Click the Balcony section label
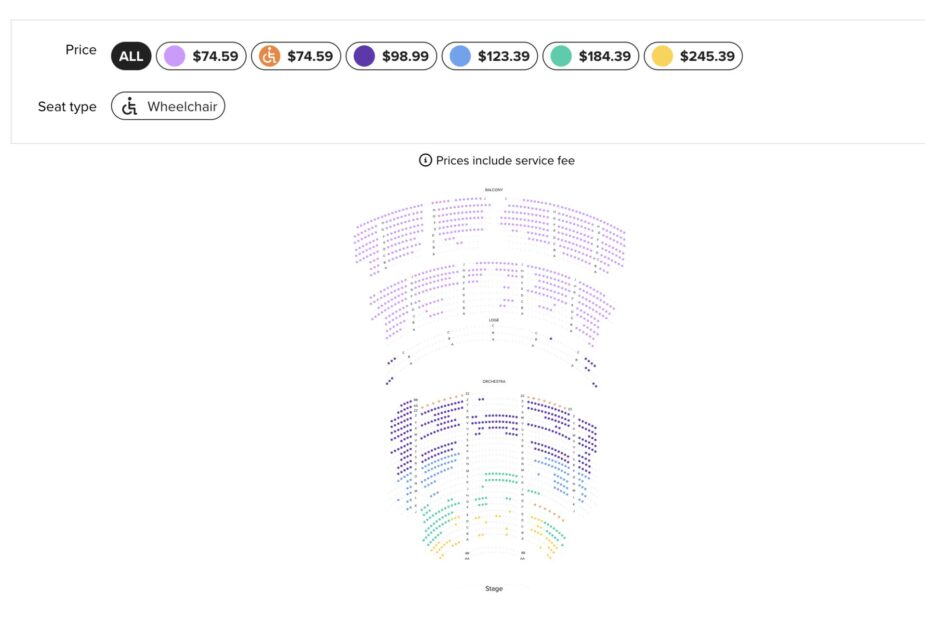This screenshot has height=633, width=925. (x=494, y=190)
